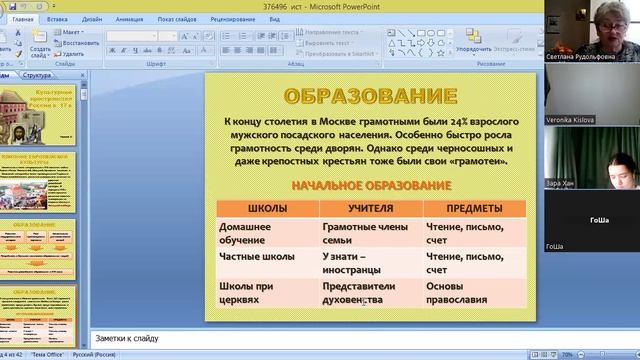Cut selection with the scissors icon
The height and width of the screenshot is (360, 640).
click(x=18, y=33)
